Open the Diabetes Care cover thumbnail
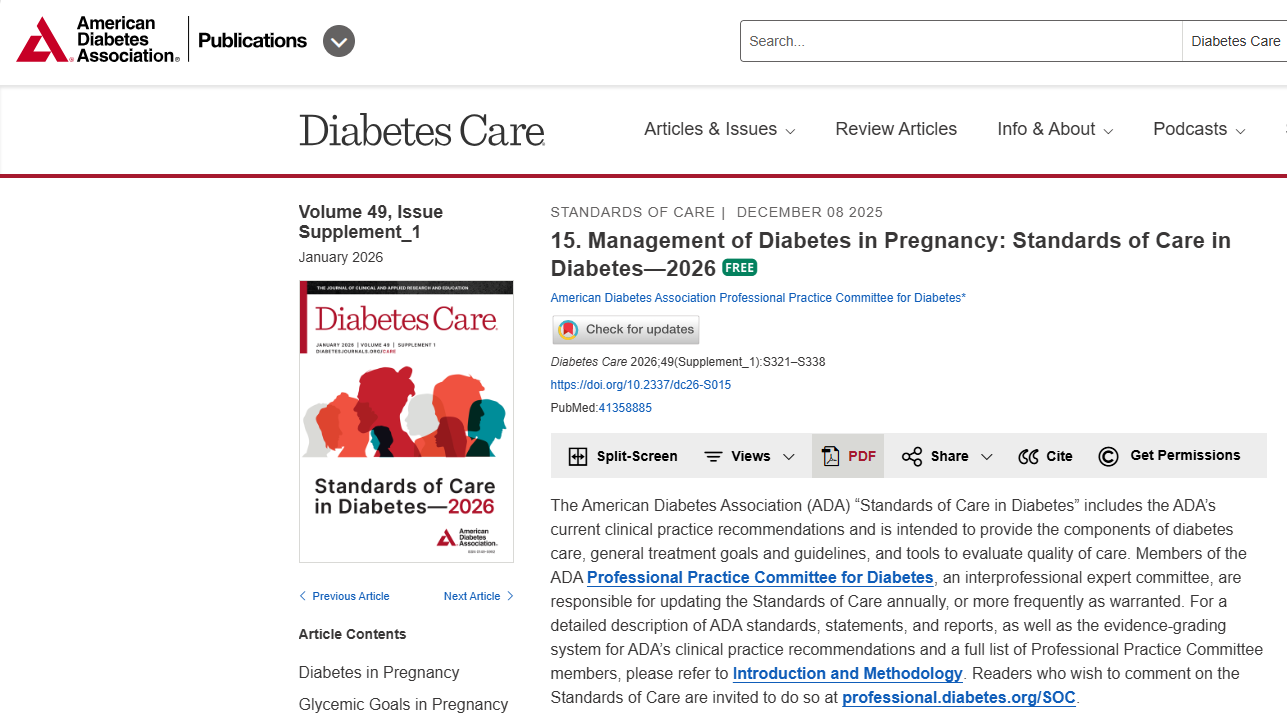The image size is (1287, 726). (406, 421)
